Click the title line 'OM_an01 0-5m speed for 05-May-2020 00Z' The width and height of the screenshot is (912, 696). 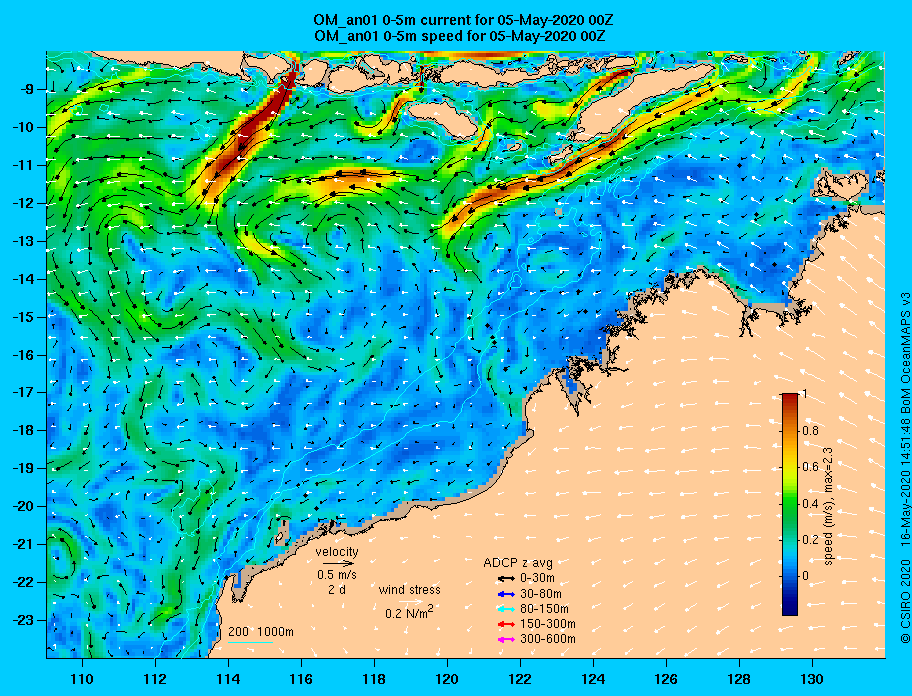pos(459,36)
